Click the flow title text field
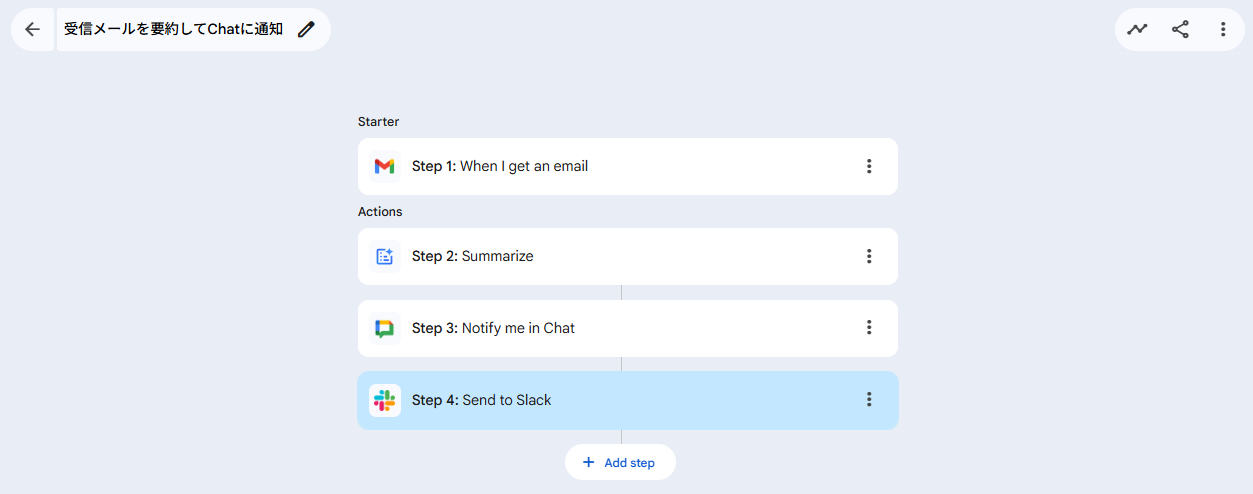The width and height of the screenshot is (1253, 494). pos(173,29)
